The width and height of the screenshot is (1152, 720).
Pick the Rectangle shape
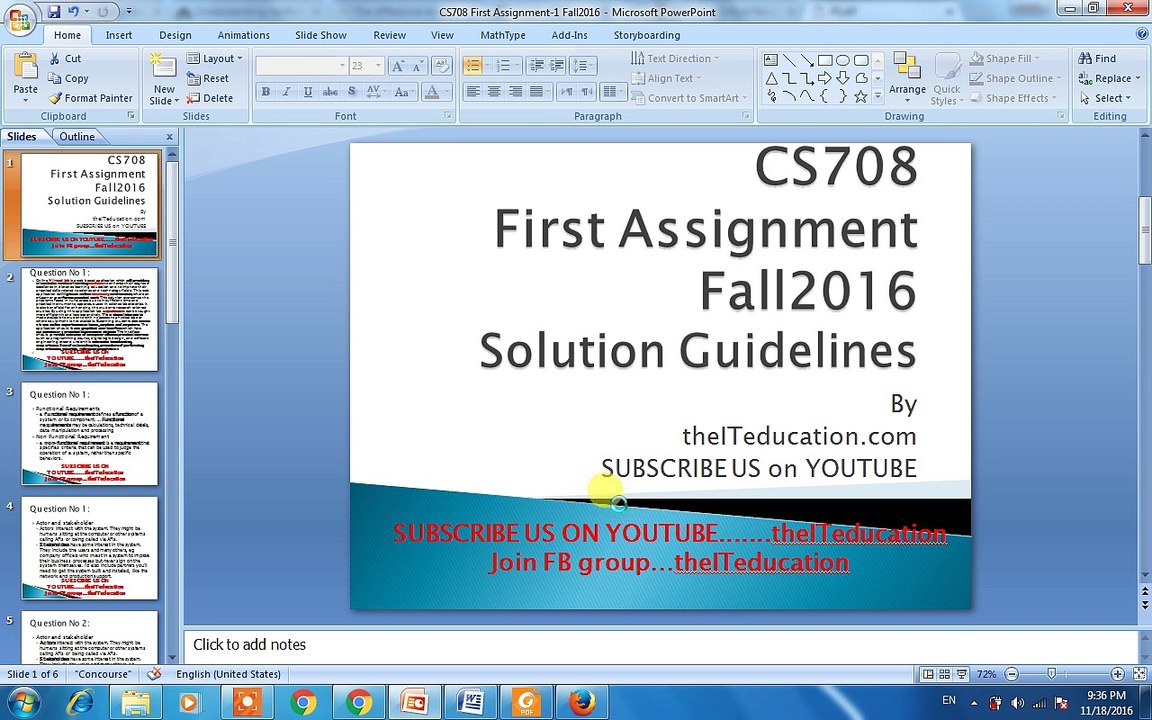click(x=825, y=60)
